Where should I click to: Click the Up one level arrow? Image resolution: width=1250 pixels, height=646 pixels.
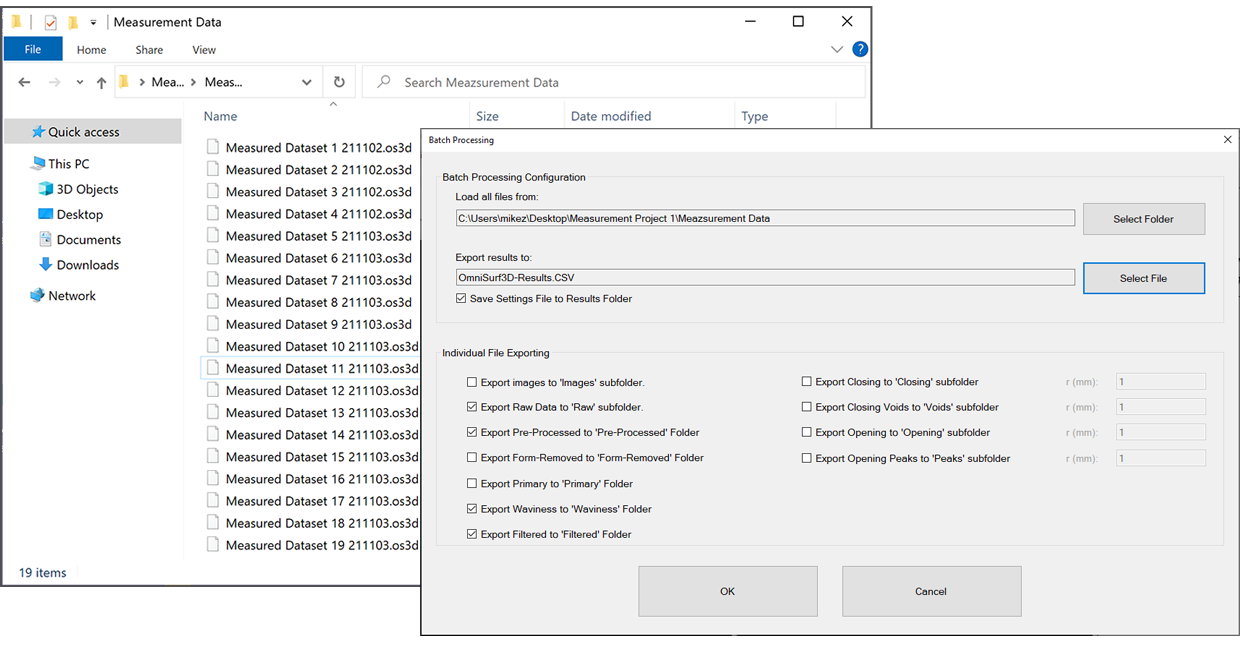(x=101, y=83)
